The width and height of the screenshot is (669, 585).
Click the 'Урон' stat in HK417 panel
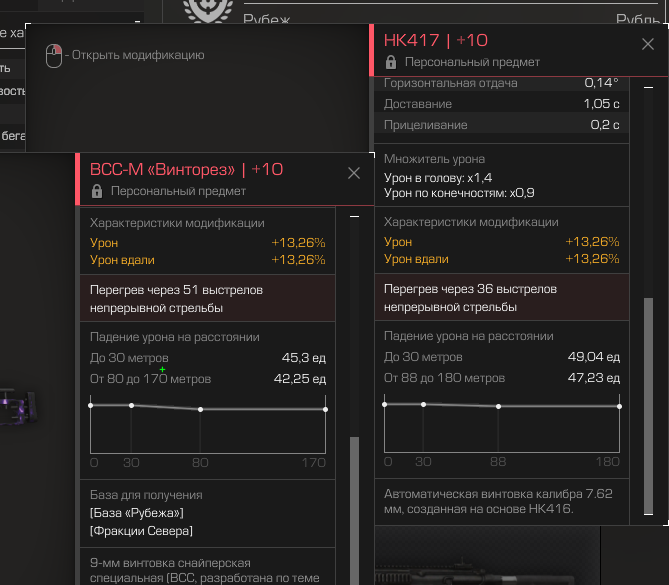pyautogui.click(x=502, y=242)
